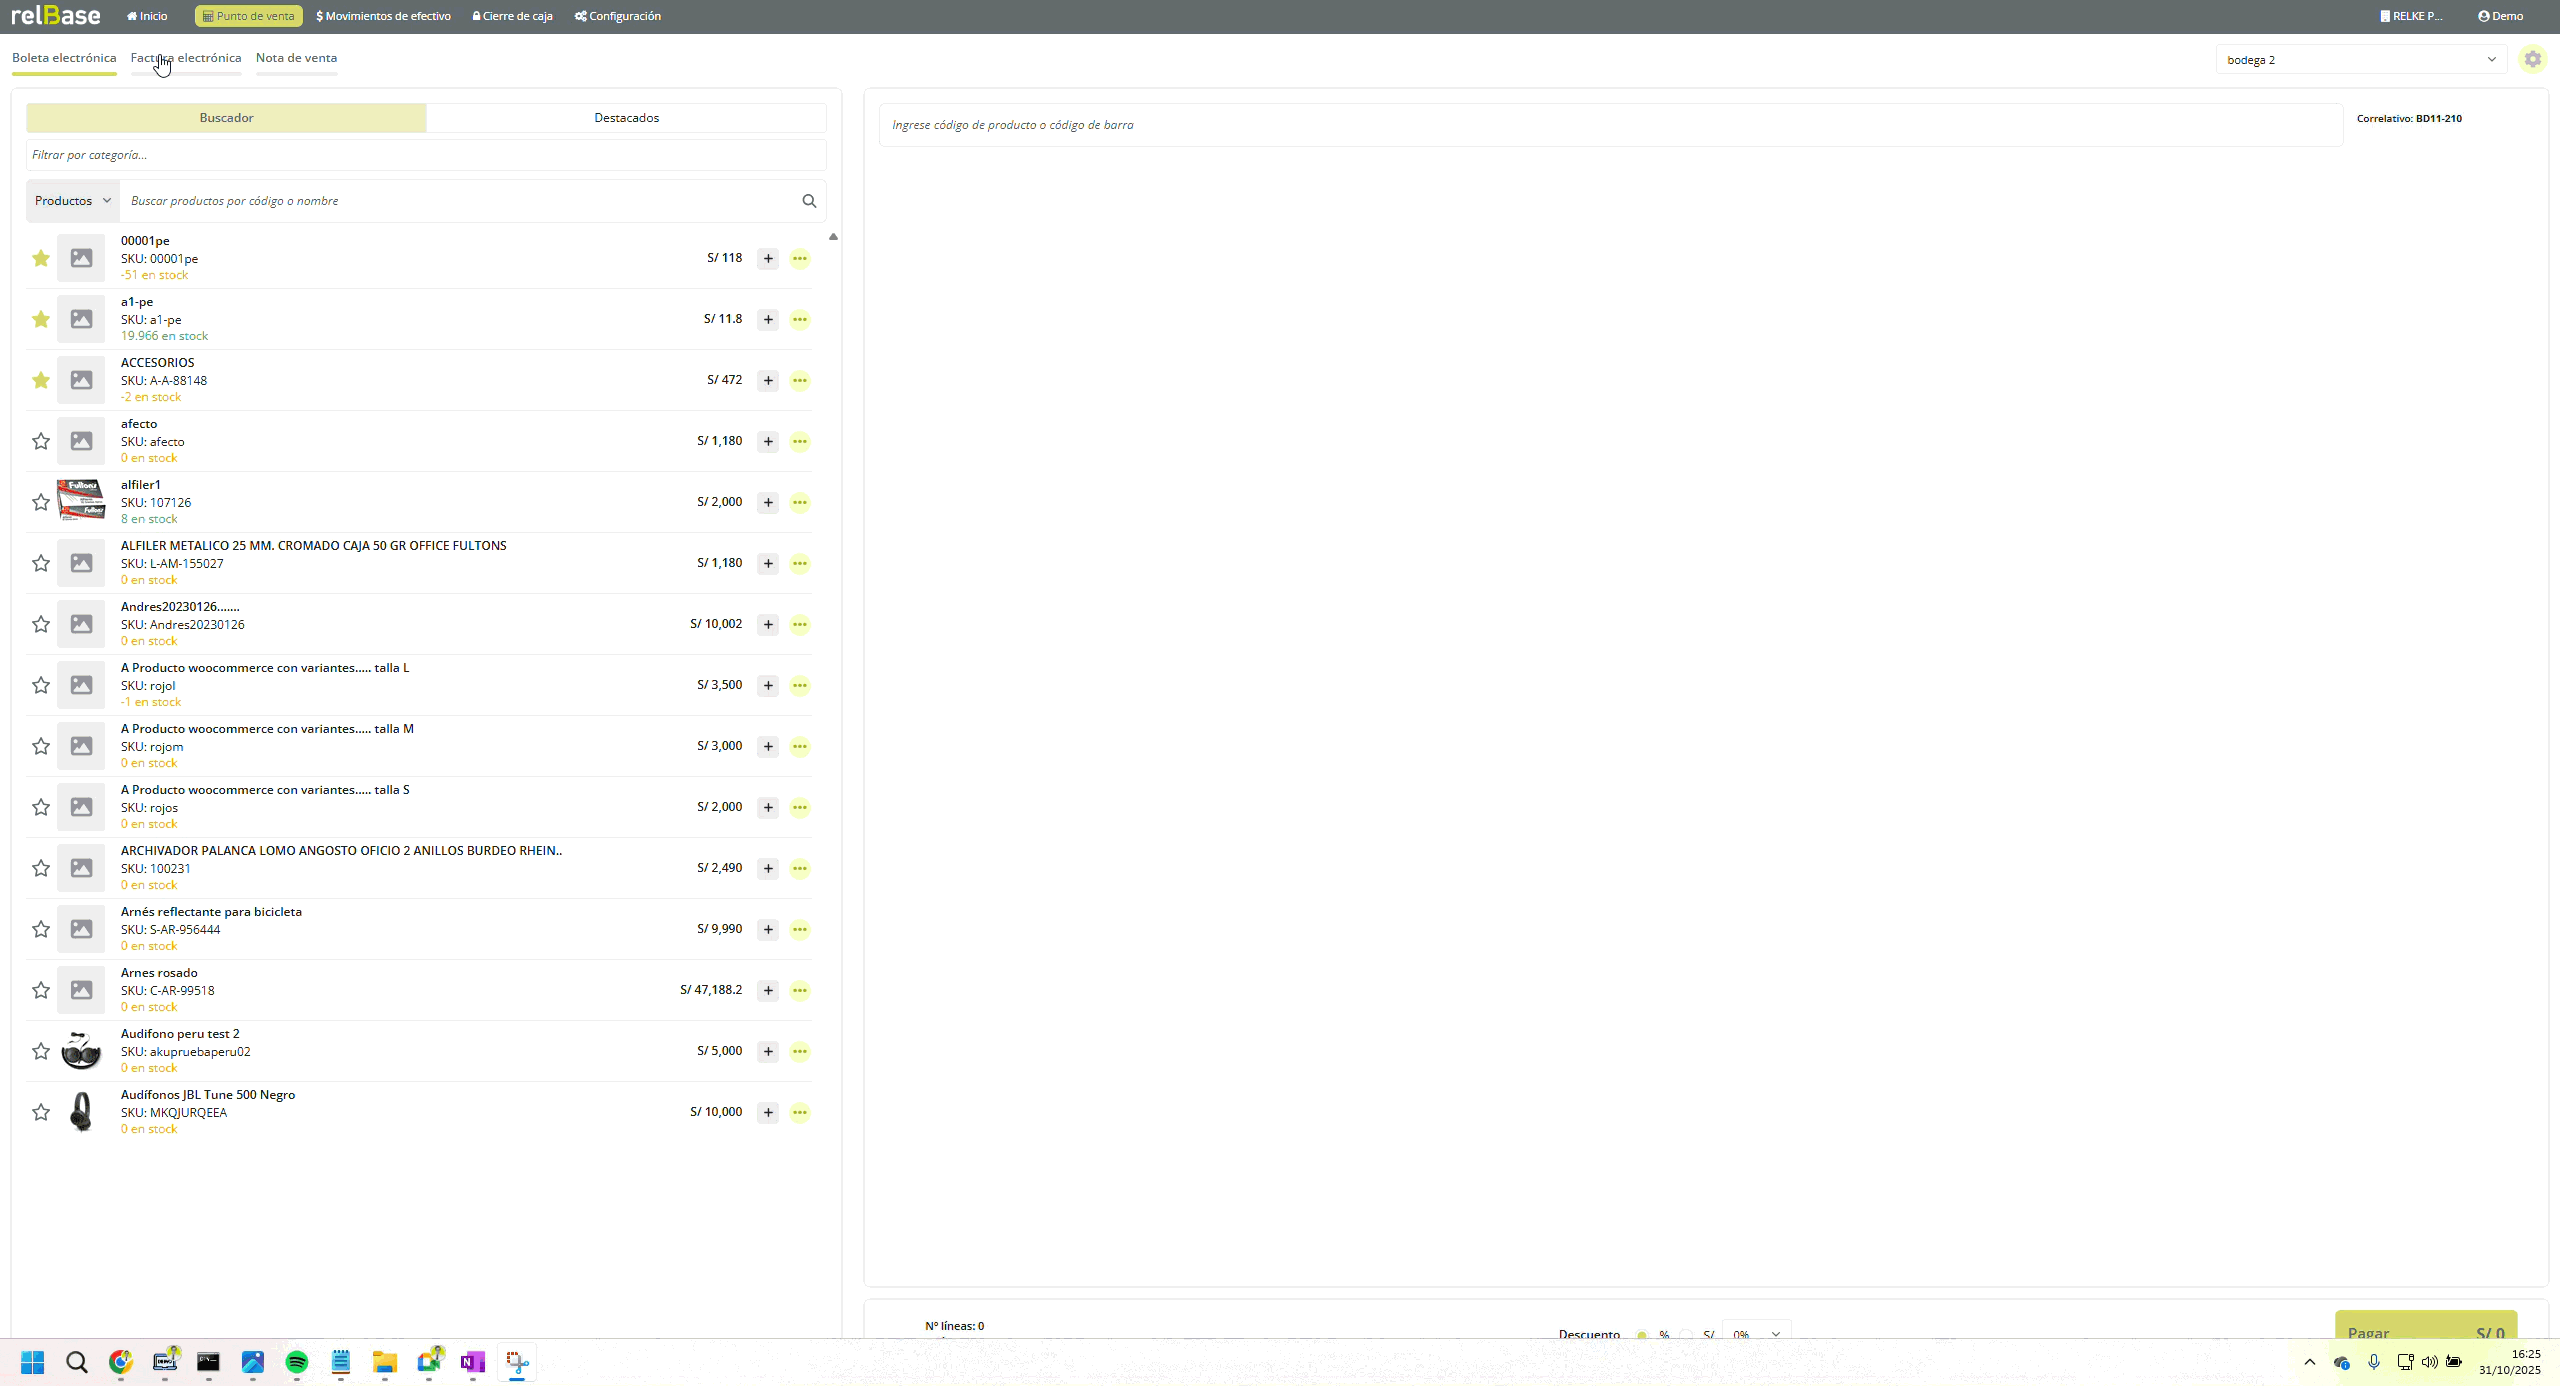Switch to the Destacados panel
The width and height of the screenshot is (2560, 1386).
click(626, 118)
